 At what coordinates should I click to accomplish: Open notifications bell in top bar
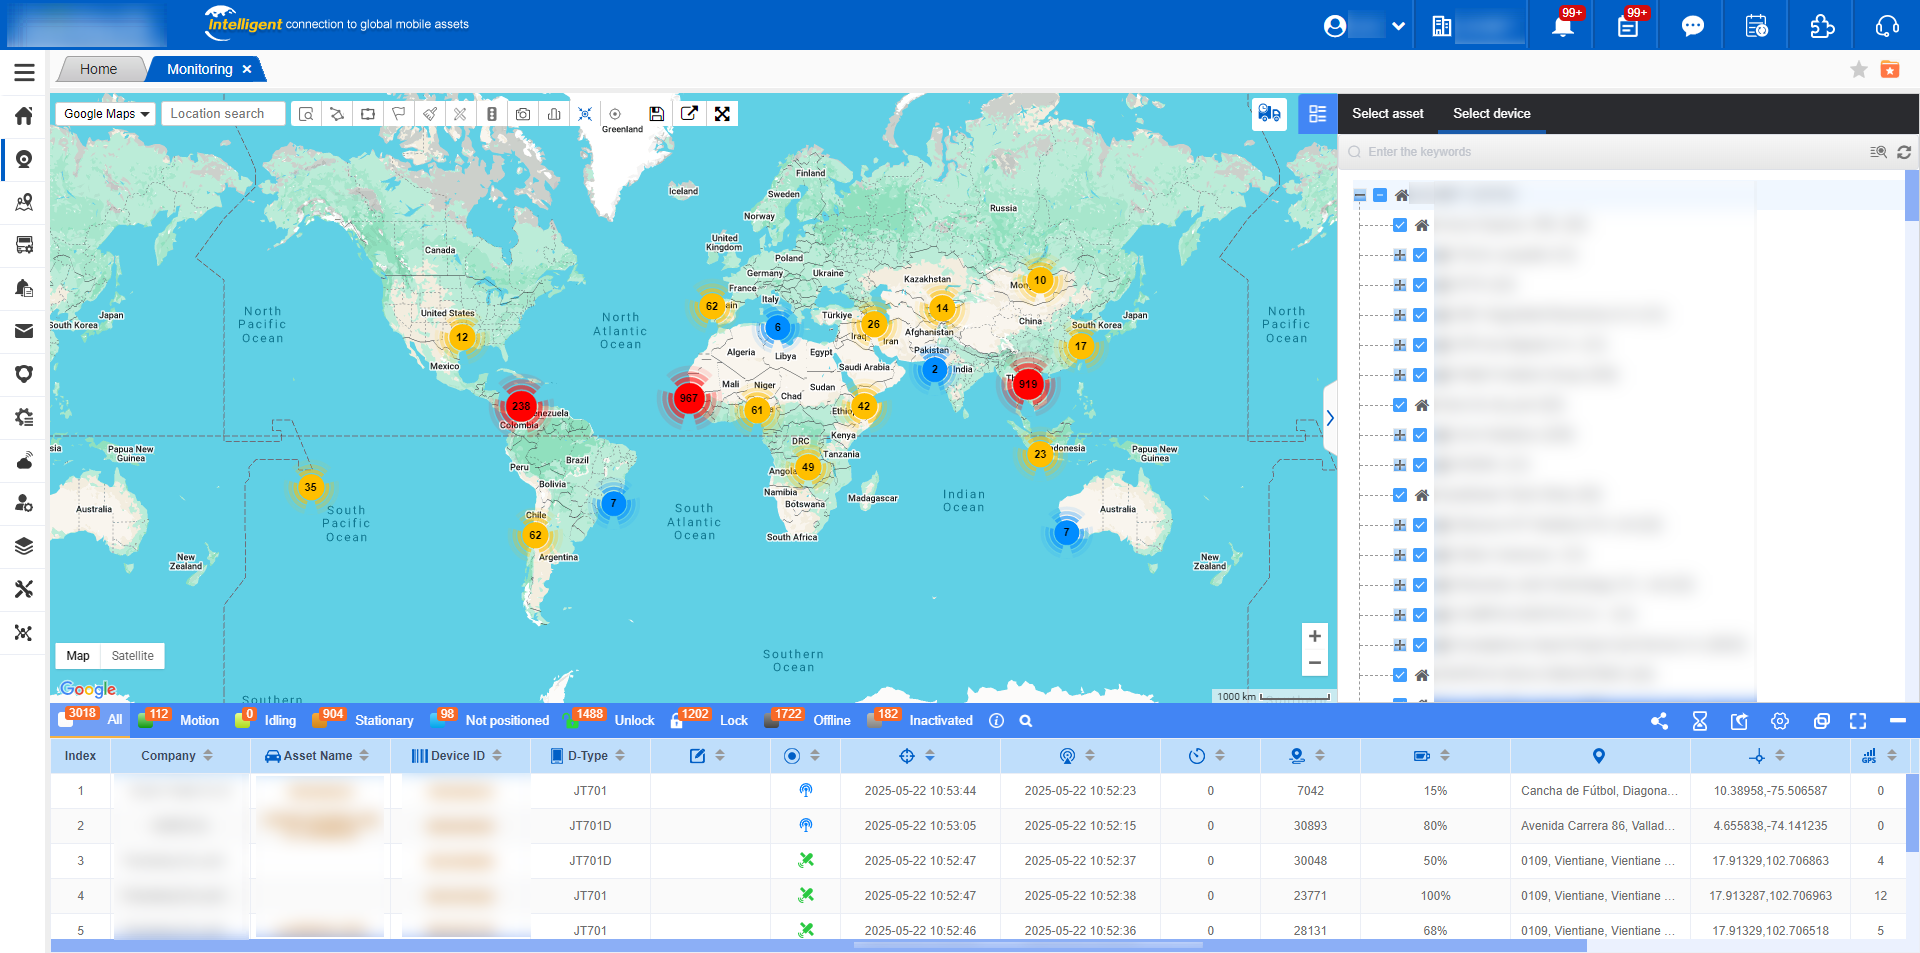[x=1562, y=26]
